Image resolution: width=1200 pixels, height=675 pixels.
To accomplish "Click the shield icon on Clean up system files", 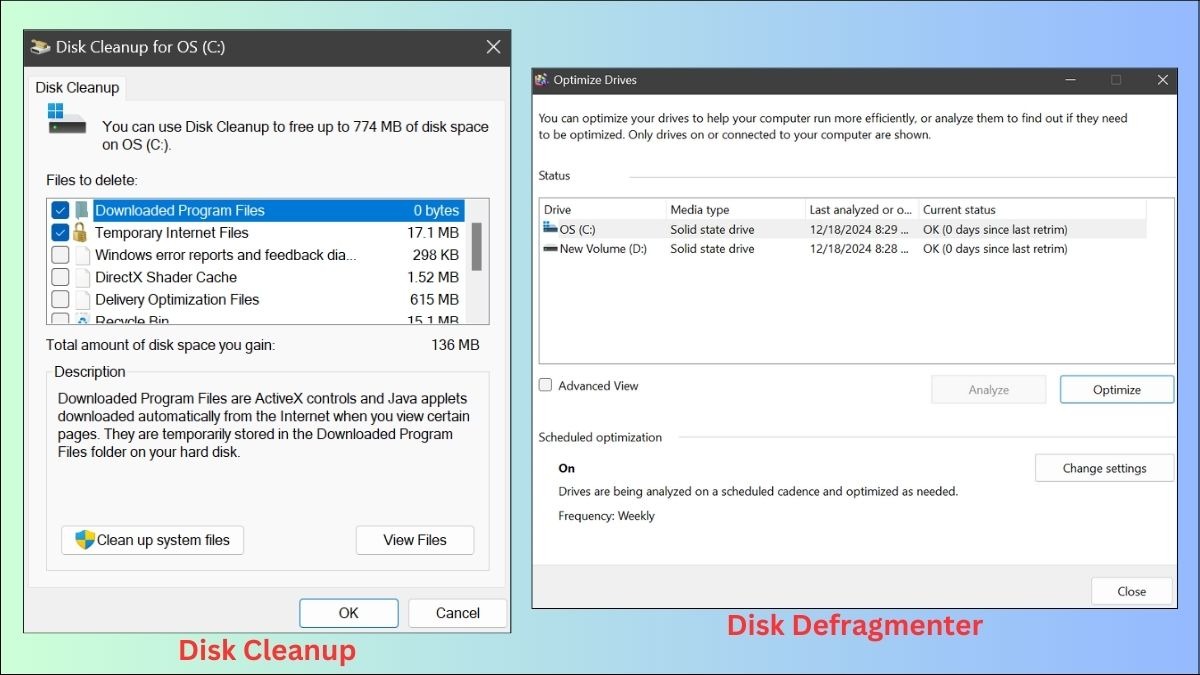I will tap(85, 540).
